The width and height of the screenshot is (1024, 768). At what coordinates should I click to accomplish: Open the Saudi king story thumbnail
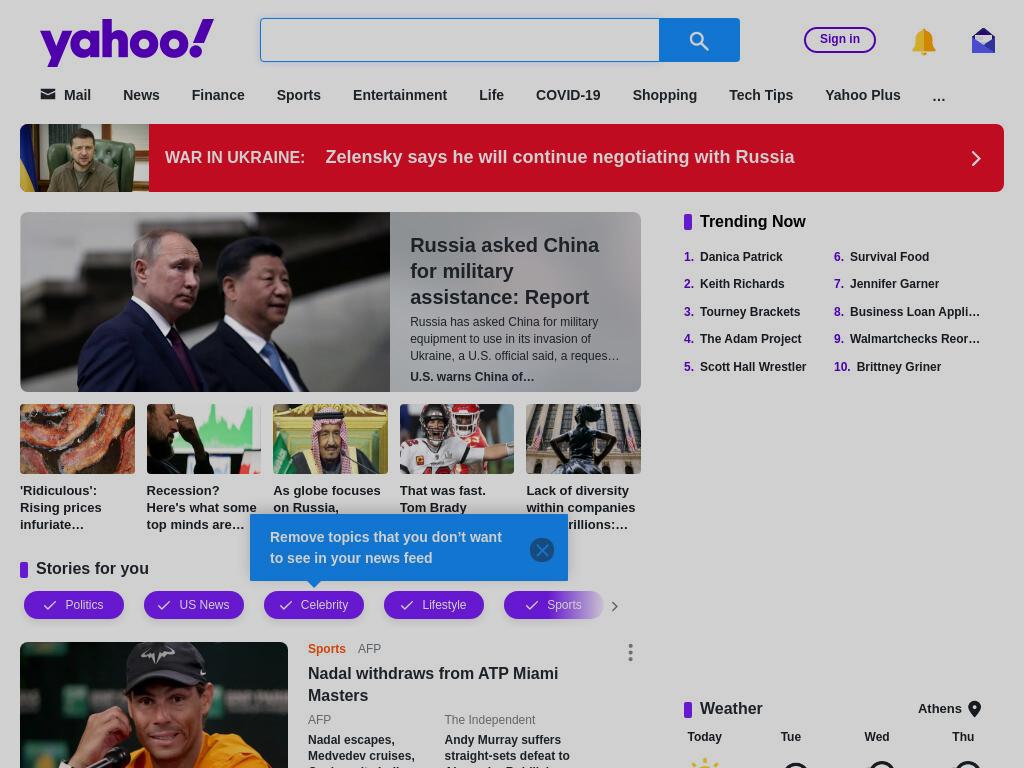pos(330,439)
